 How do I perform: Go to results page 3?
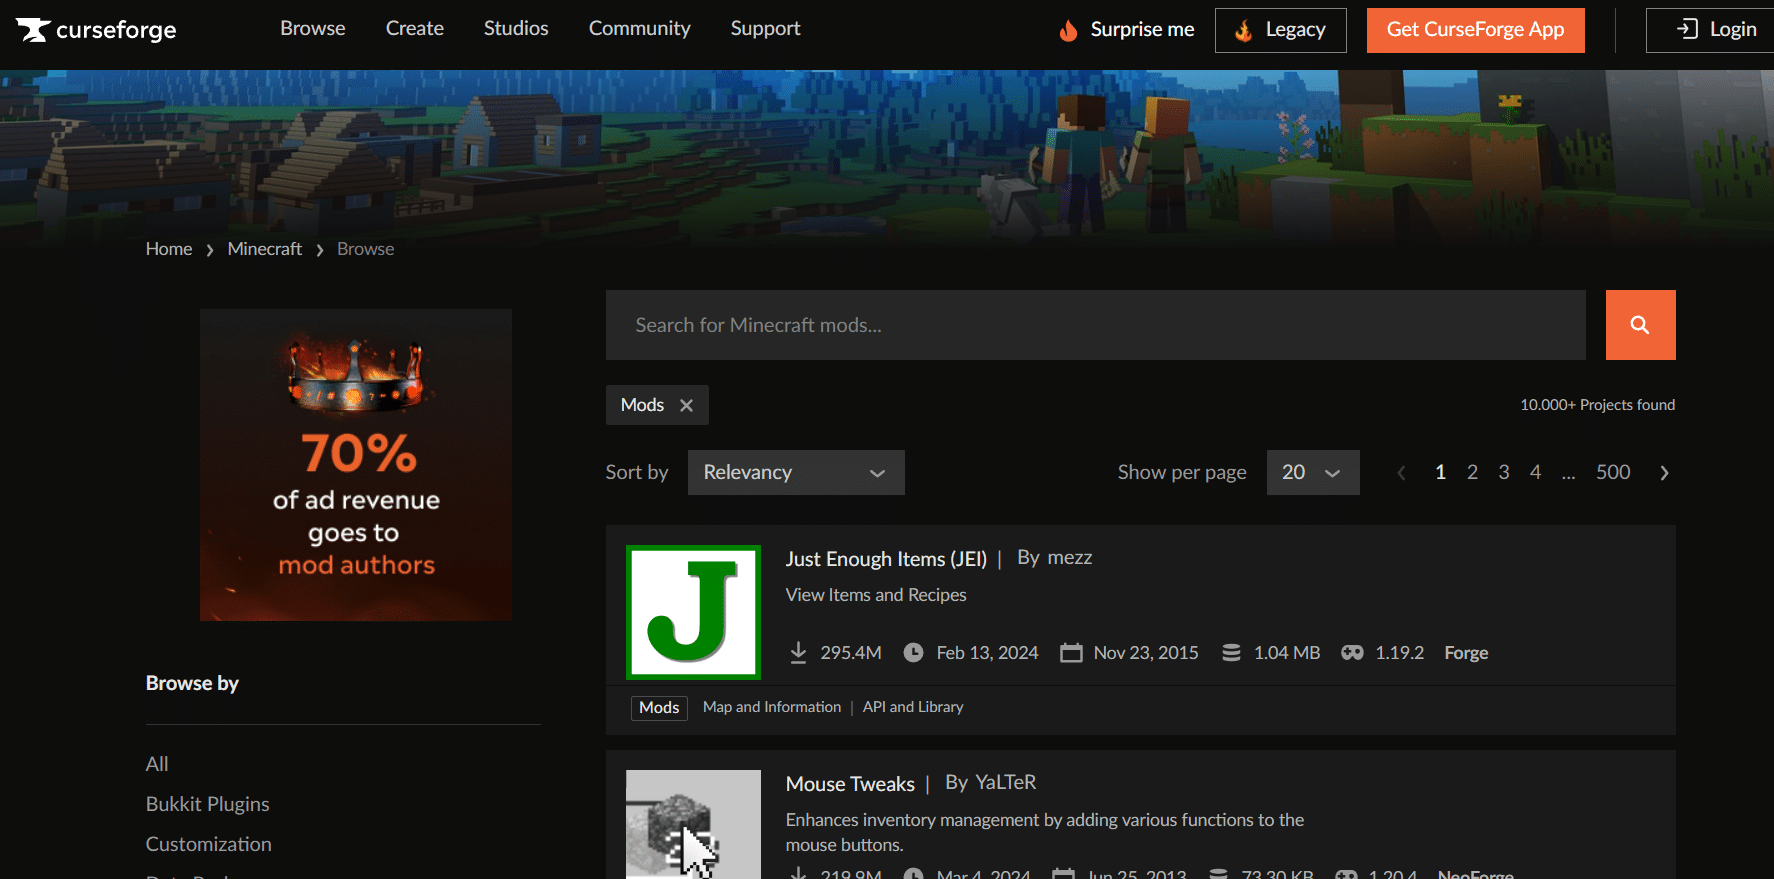(x=1504, y=472)
